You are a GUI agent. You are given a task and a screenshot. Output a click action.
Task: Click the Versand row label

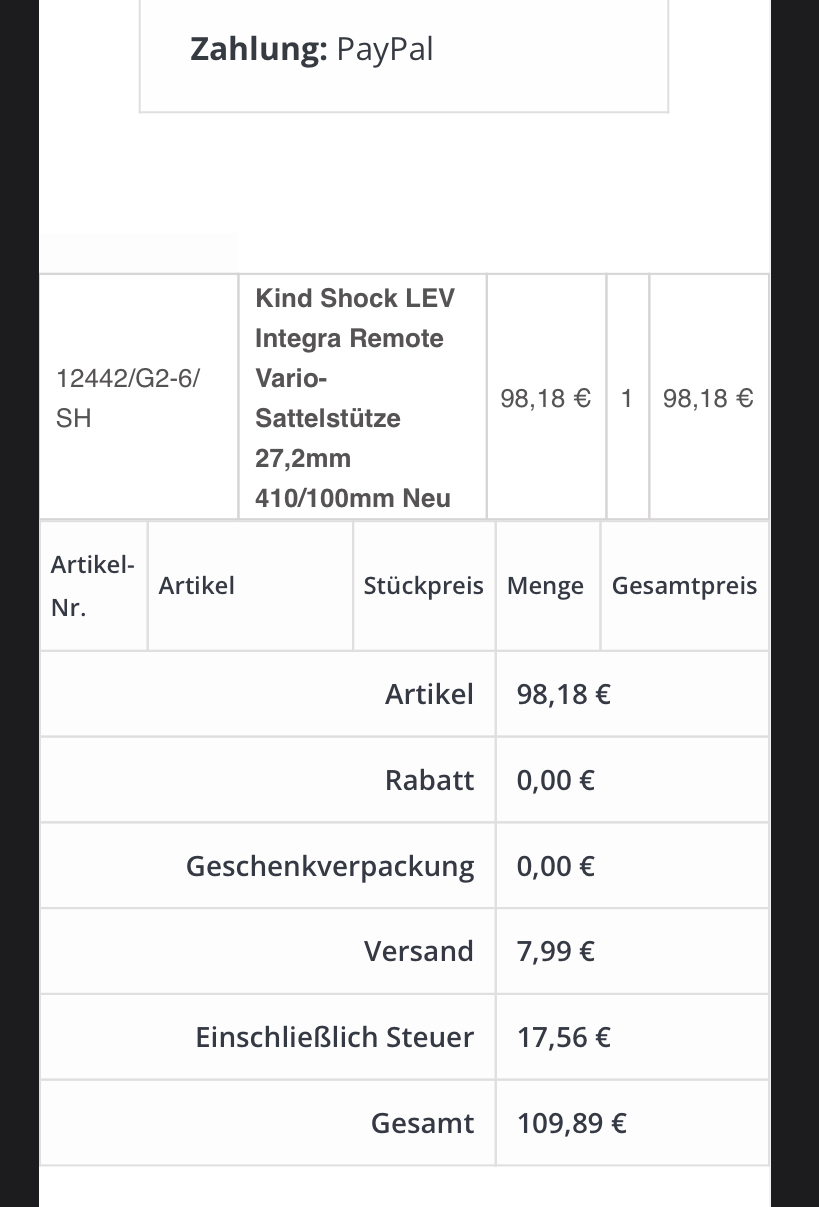point(418,951)
